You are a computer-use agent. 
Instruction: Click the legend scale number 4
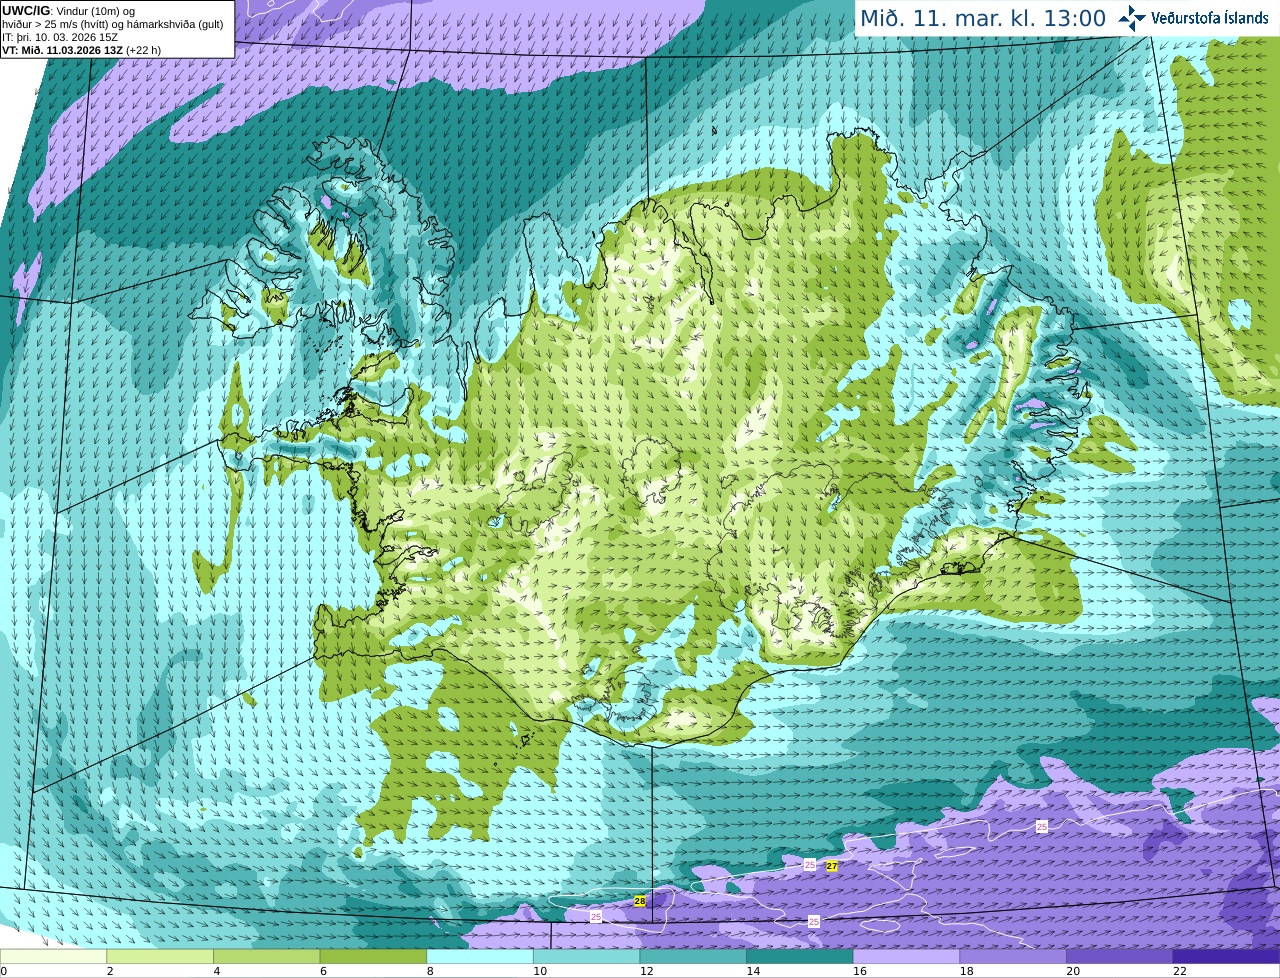coord(217,971)
